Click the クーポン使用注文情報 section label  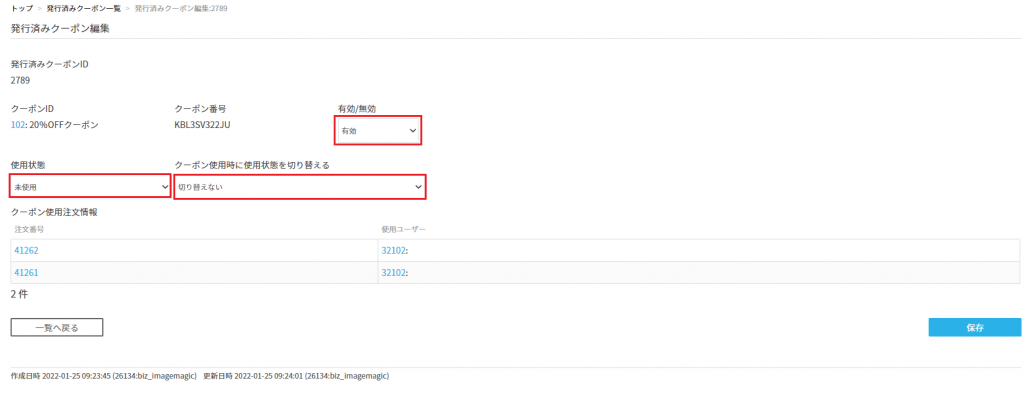[x=54, y=212]
